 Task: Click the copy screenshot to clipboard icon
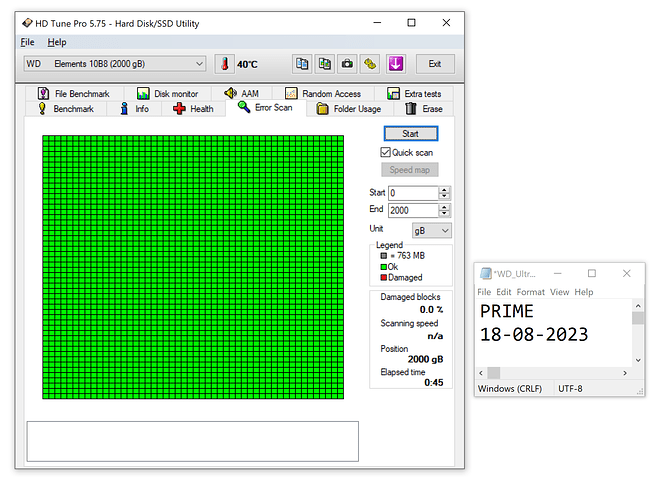(x=325, y=64)
